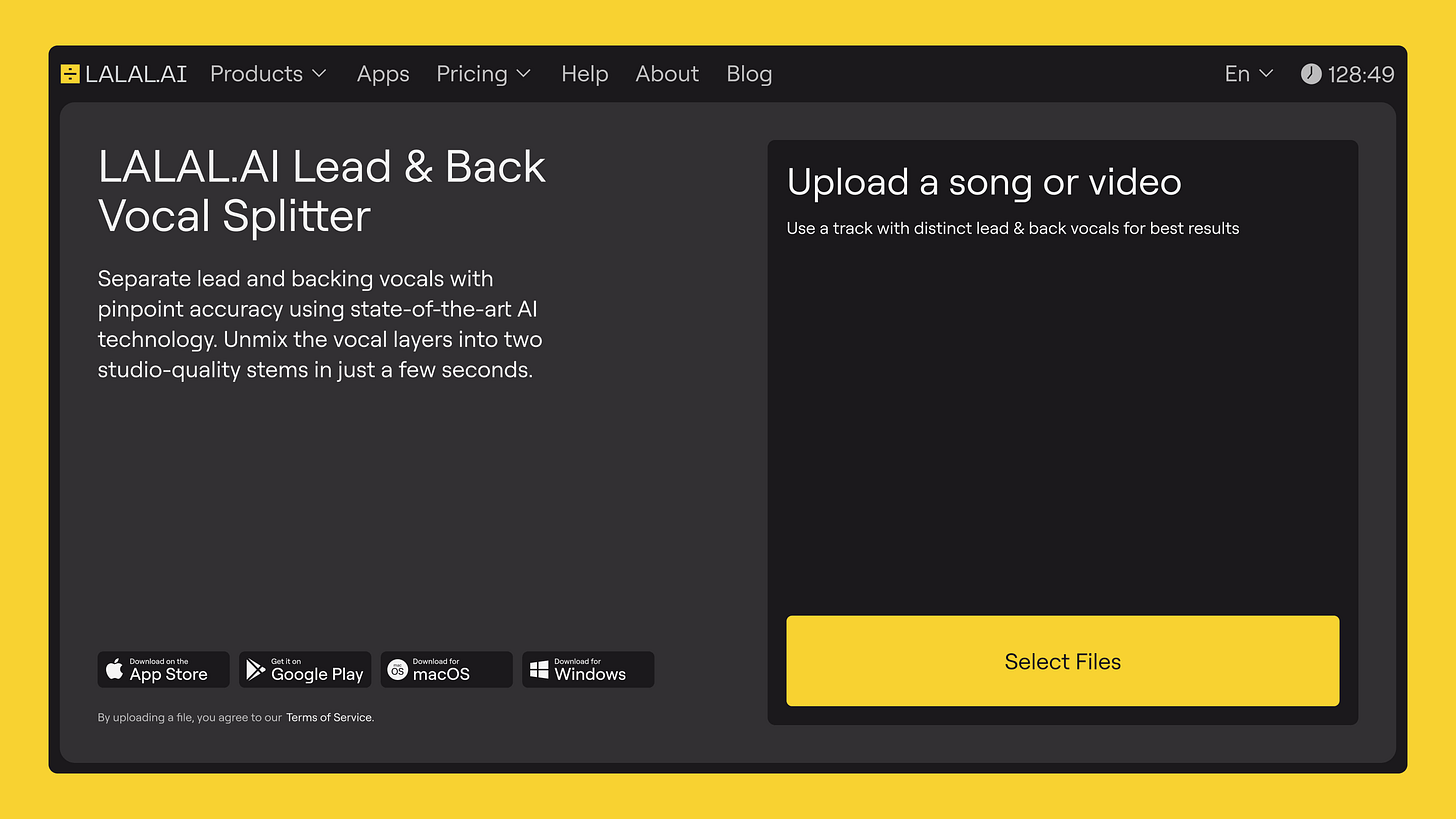The height and width of the screenshot is (819, 1456).
Task: Go to the About page
Action: click(667, 74)
